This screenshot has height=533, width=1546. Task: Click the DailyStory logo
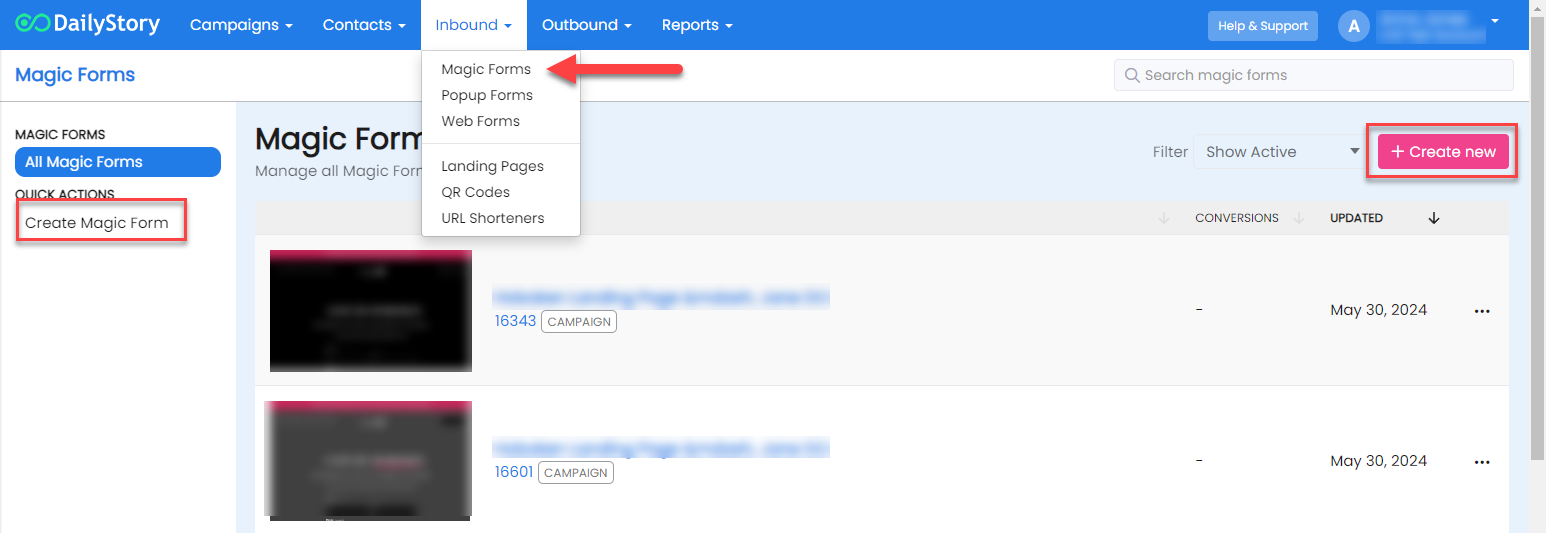coord(88,25)
